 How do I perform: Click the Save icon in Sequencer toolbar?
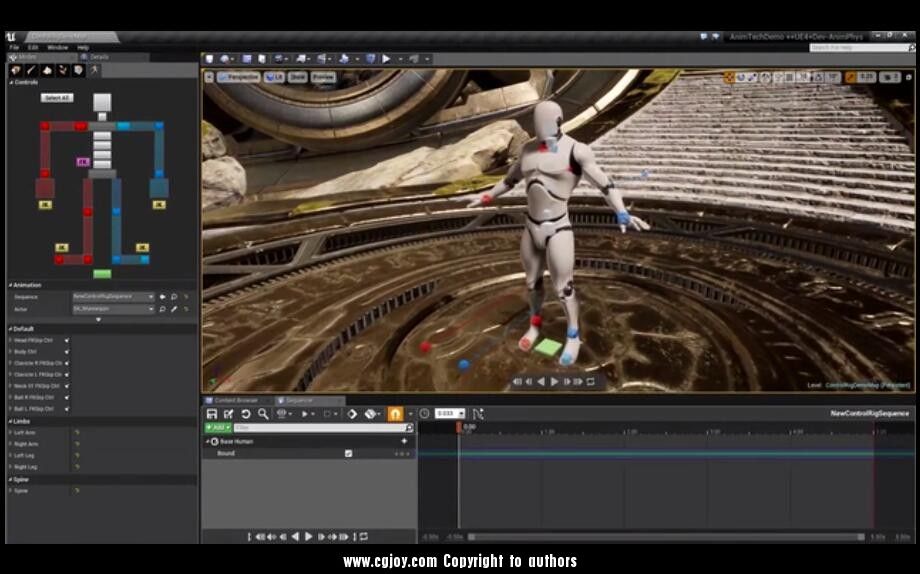(212, 414)
